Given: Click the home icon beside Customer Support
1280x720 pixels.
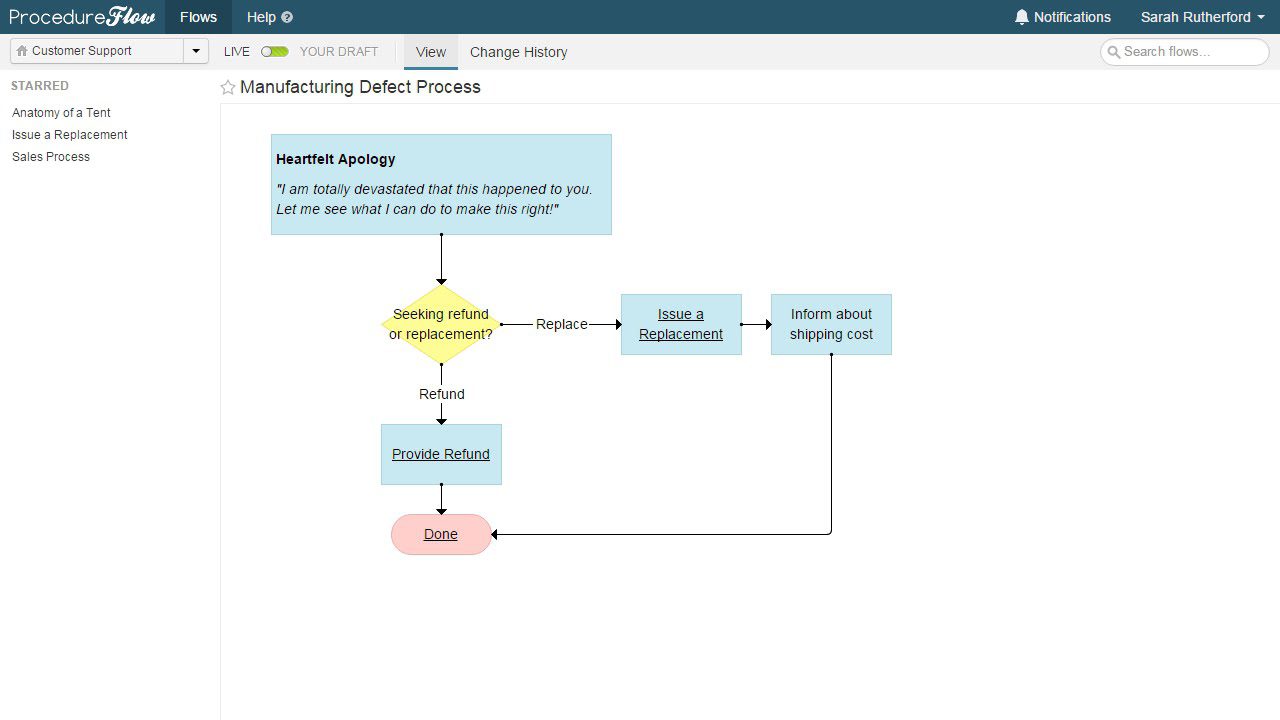Looking at the screenshot, I should pos(20,50).
